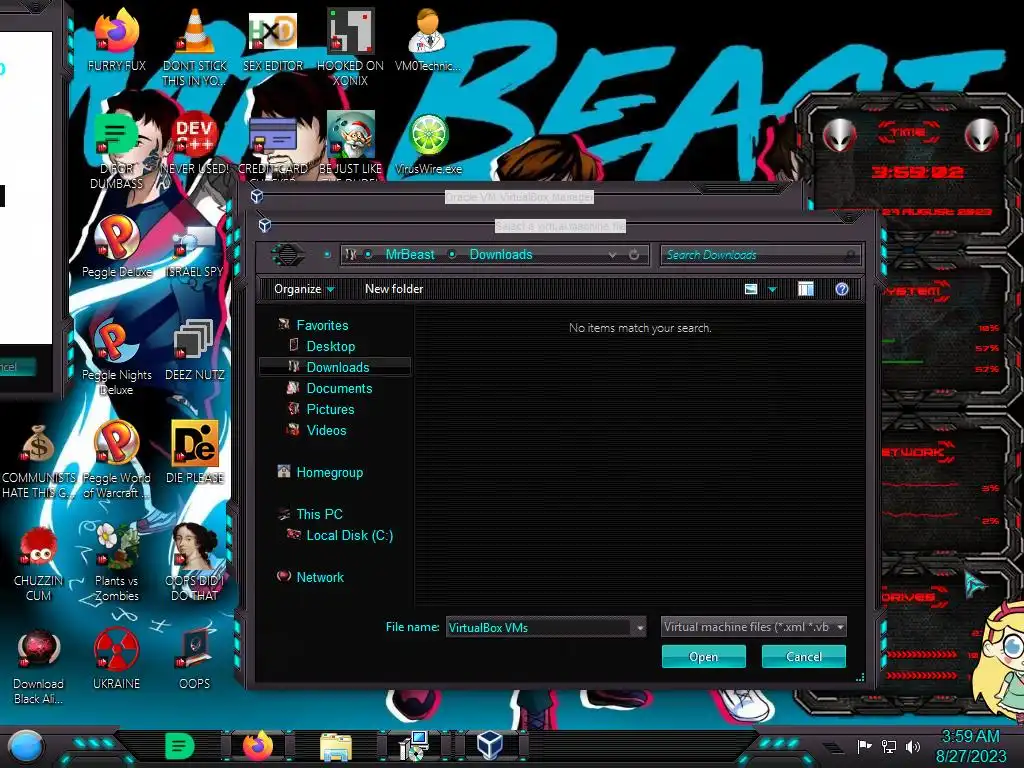Open the Download Black Ali... shortcut
The width and height of the screenshot is (1024, 768).
38,667
